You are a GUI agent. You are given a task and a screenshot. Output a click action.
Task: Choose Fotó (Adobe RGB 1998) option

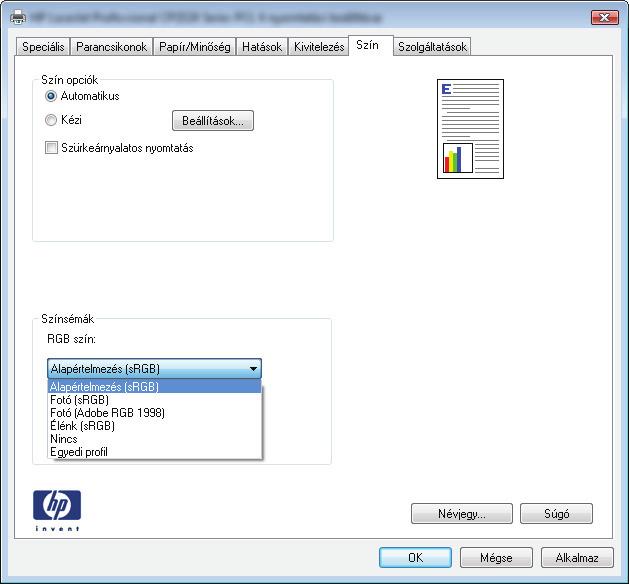tap(154, 413)
